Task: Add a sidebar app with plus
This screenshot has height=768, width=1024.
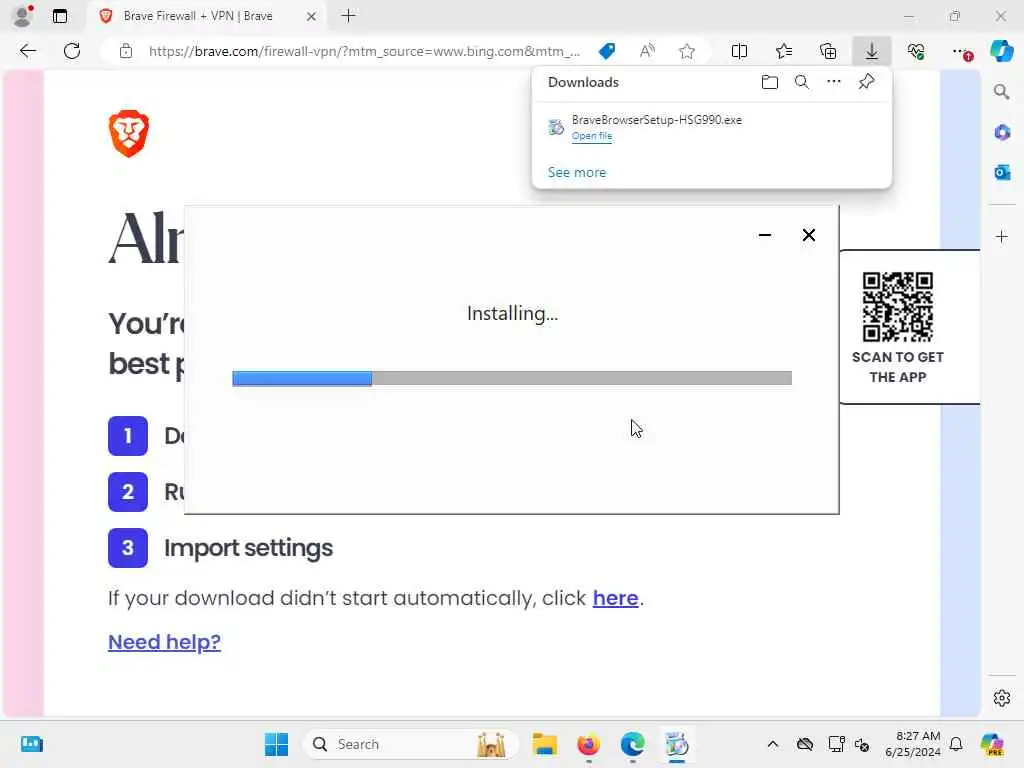Action: pos(1002,236)
